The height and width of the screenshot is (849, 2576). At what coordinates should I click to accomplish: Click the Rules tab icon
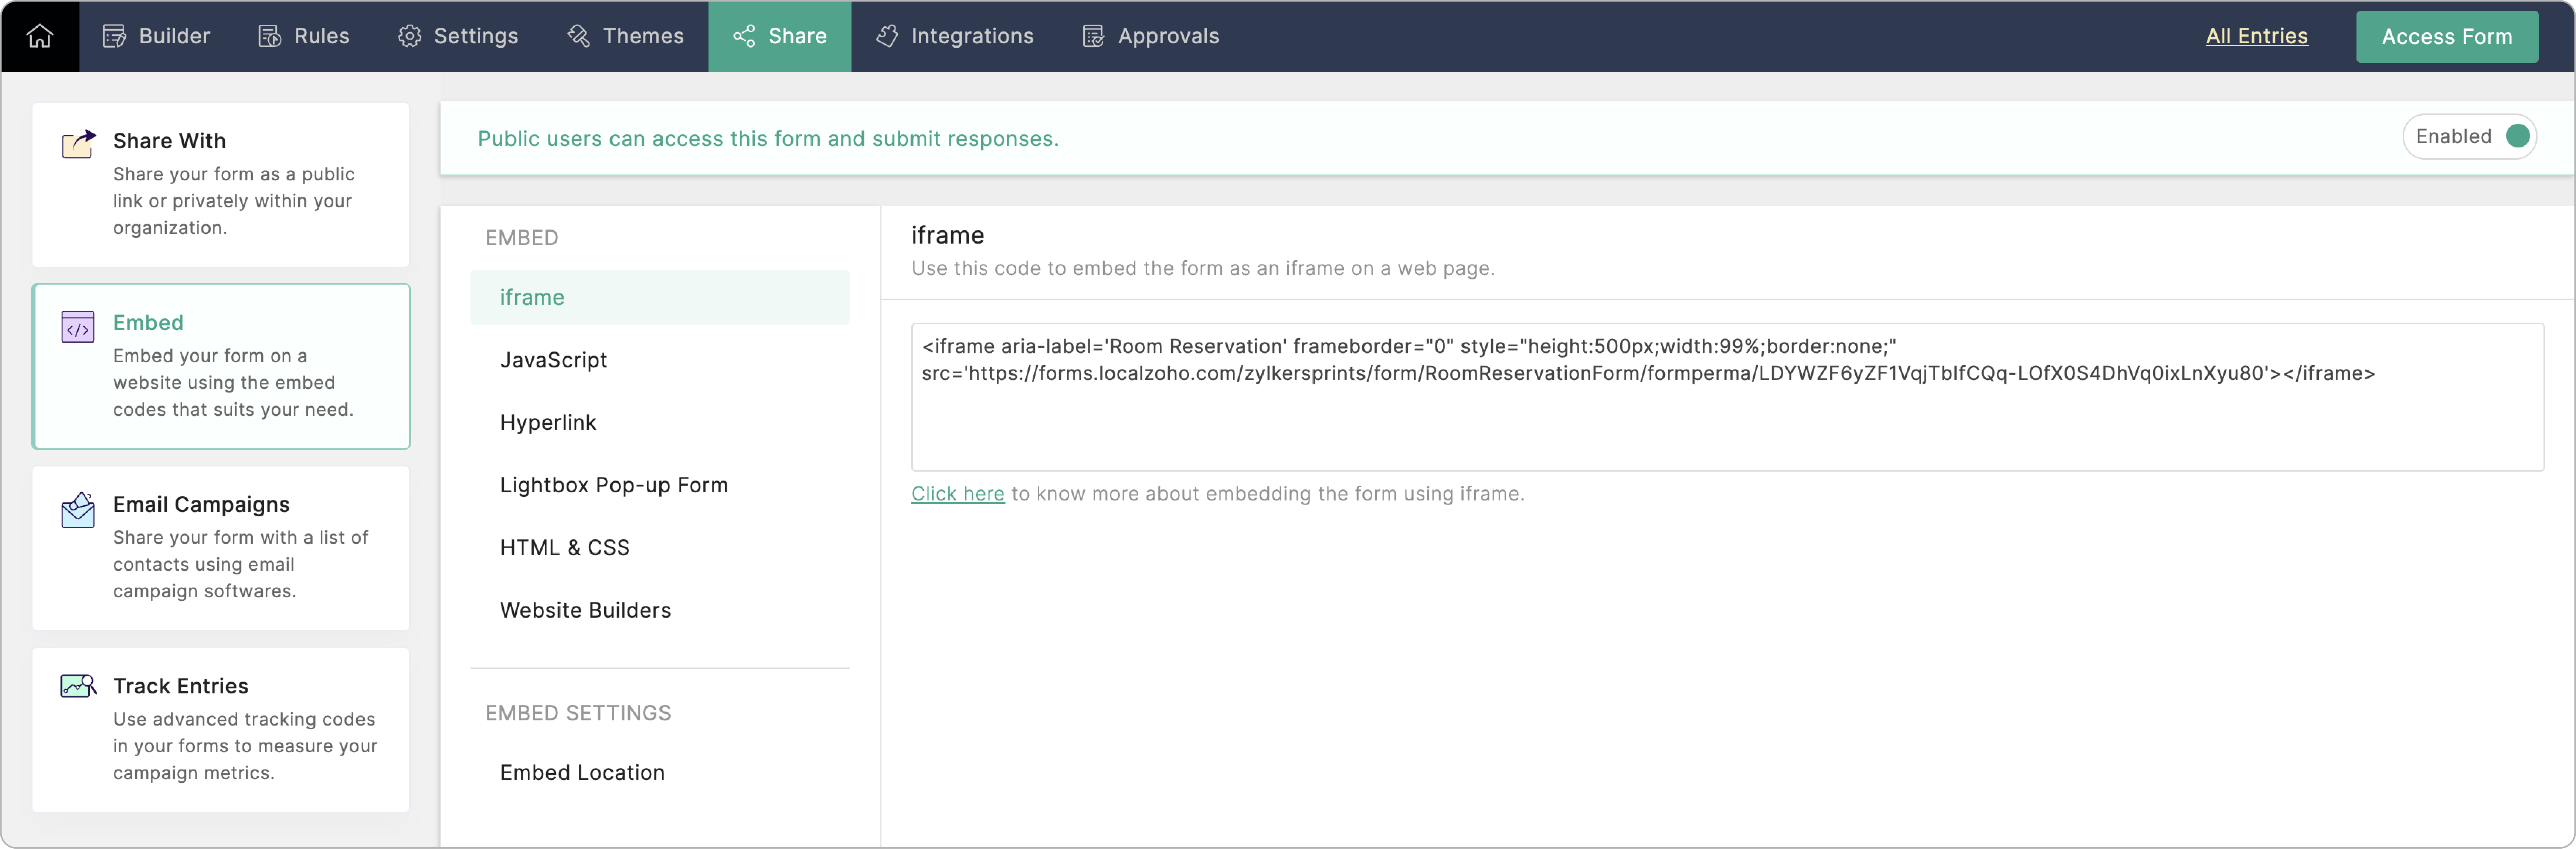pos(269,36)
